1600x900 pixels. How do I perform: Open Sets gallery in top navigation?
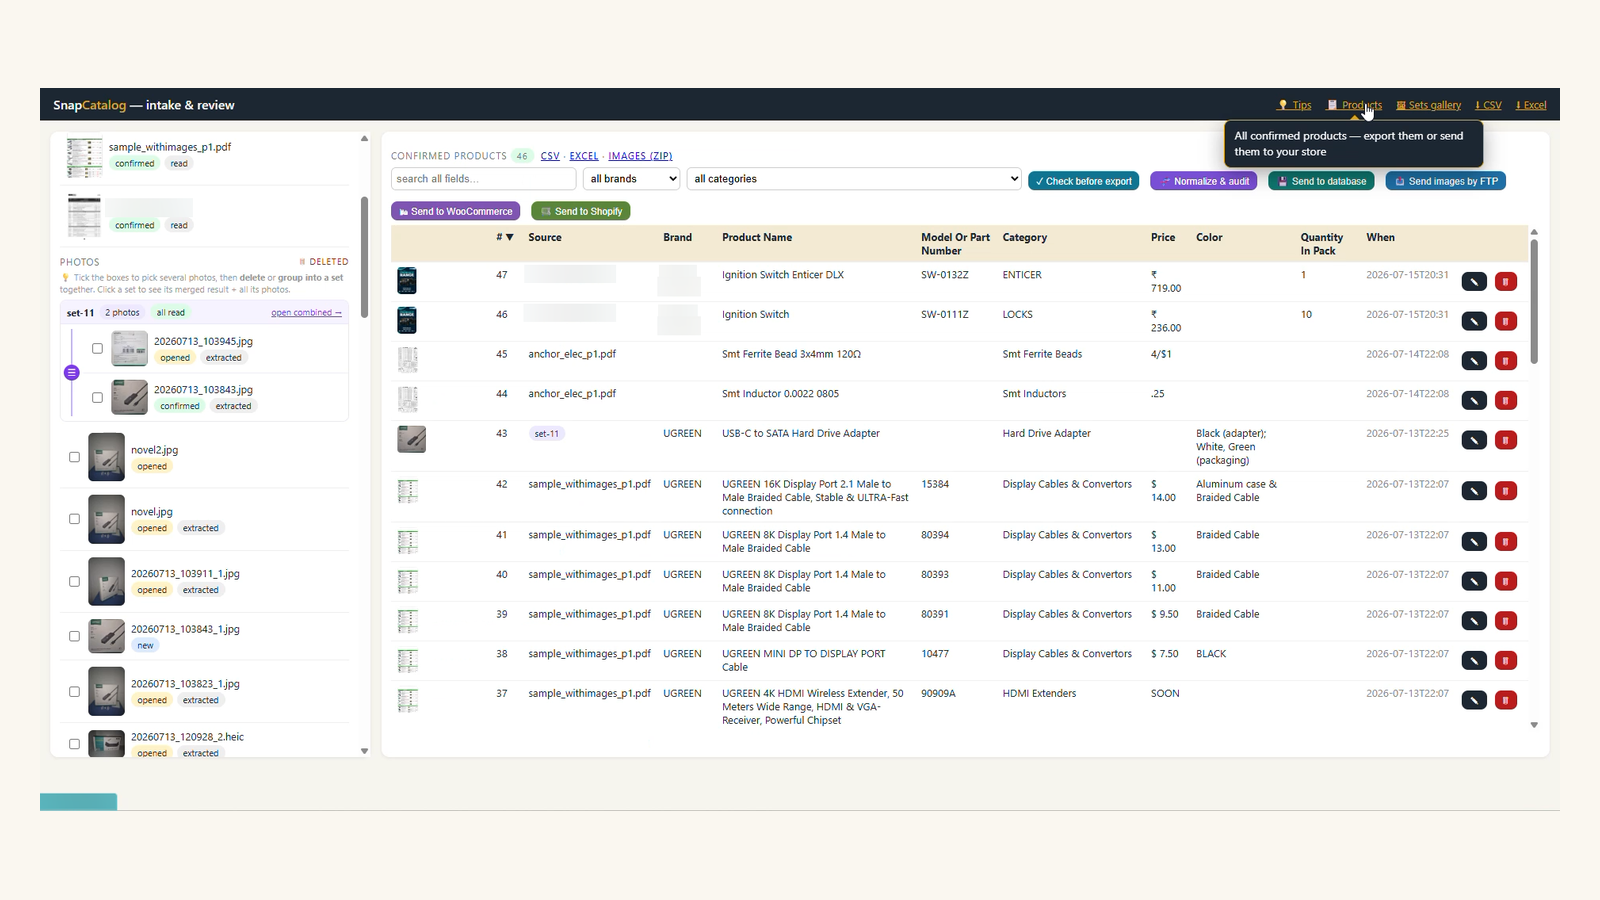(x=1429, y=105)
